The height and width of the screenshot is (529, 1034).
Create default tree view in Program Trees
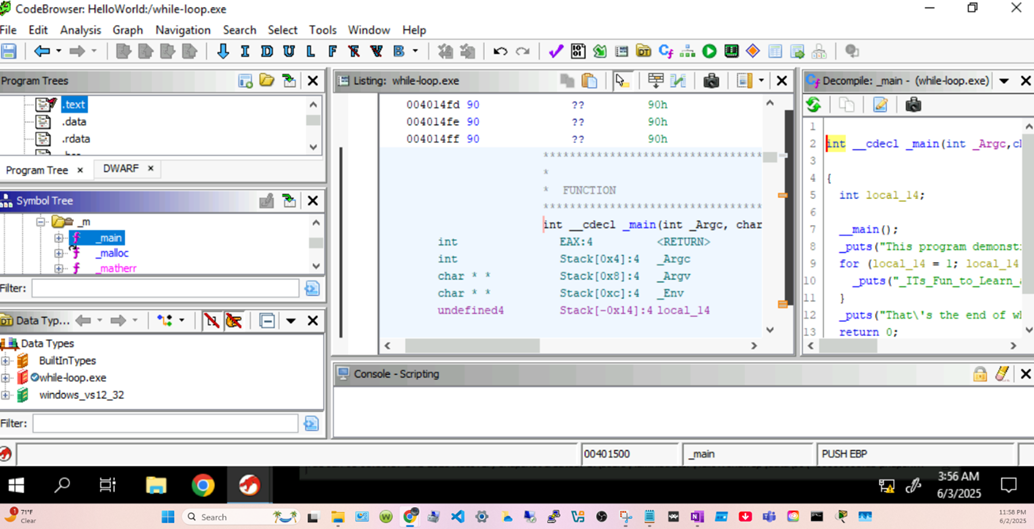pyautogui.click(x=245, y=80)
